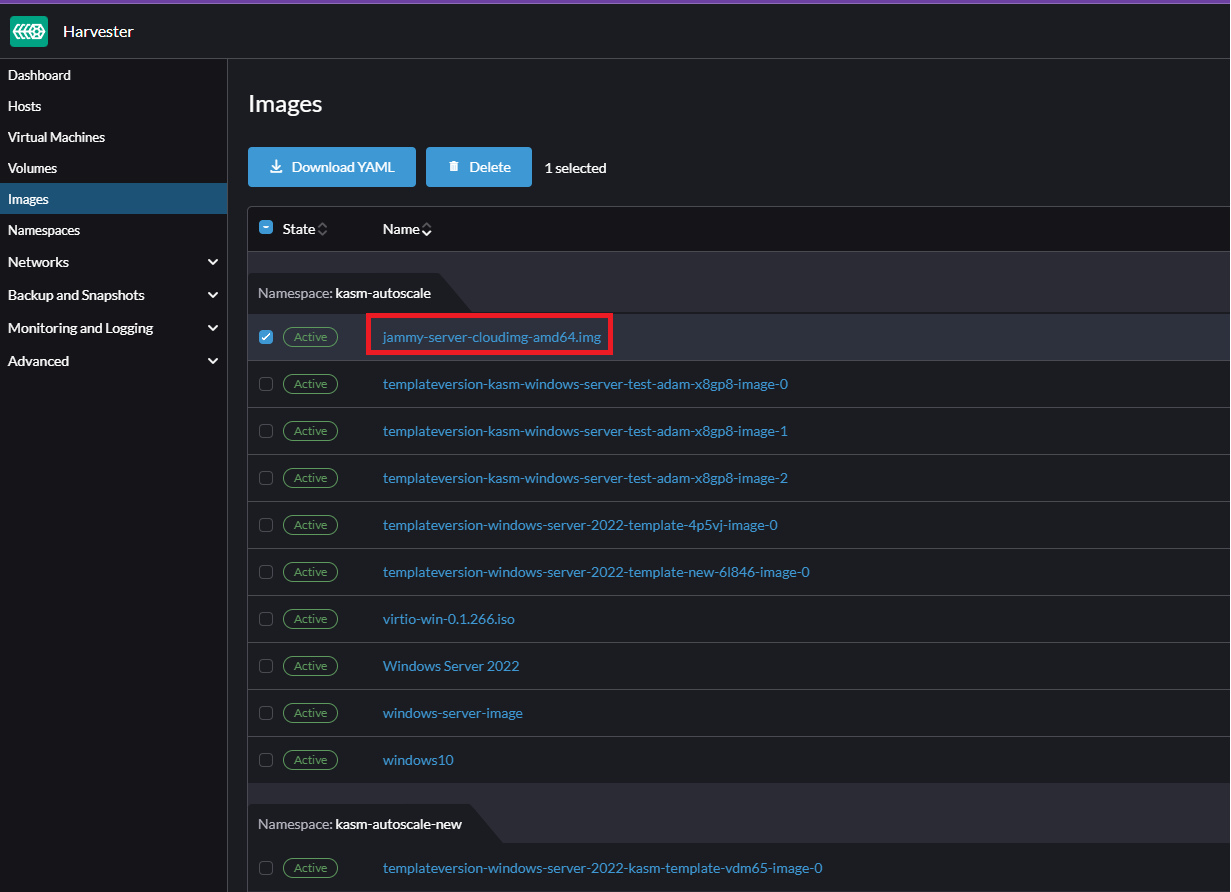Image resolution: width=1231 pixels, height=892 pixels.
Task: Go to Volumes in sidebar
Action: click(33, 168)
